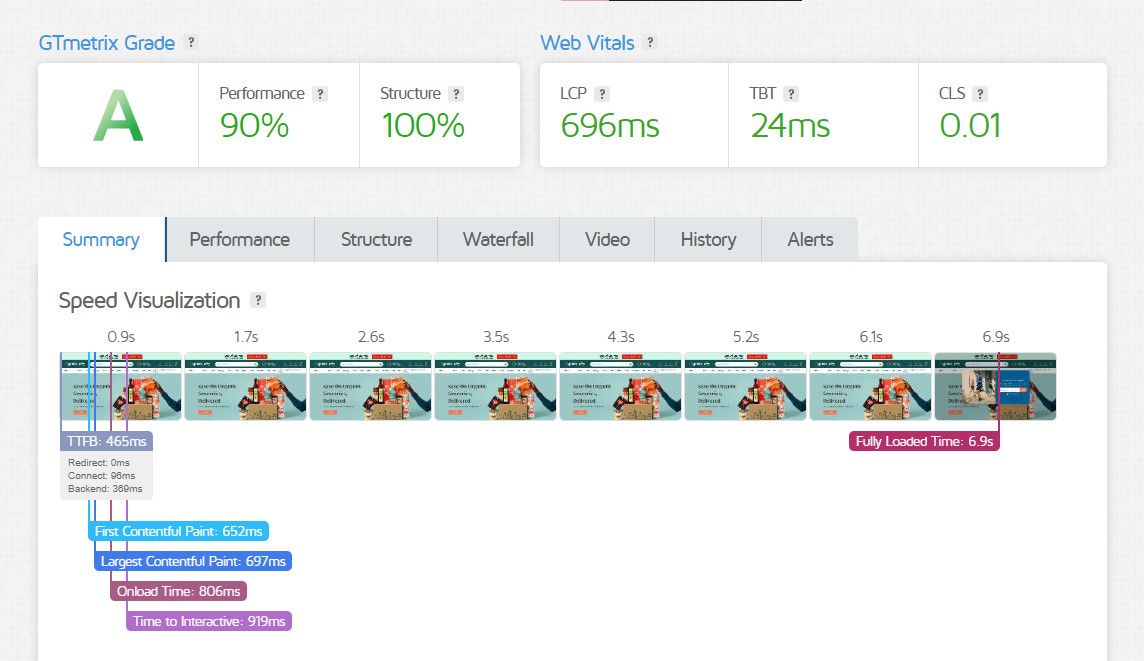Viewport: 1144px width, 661px height.
Task: Open the LCP question mark icon
Action: (x=602, y=94)
